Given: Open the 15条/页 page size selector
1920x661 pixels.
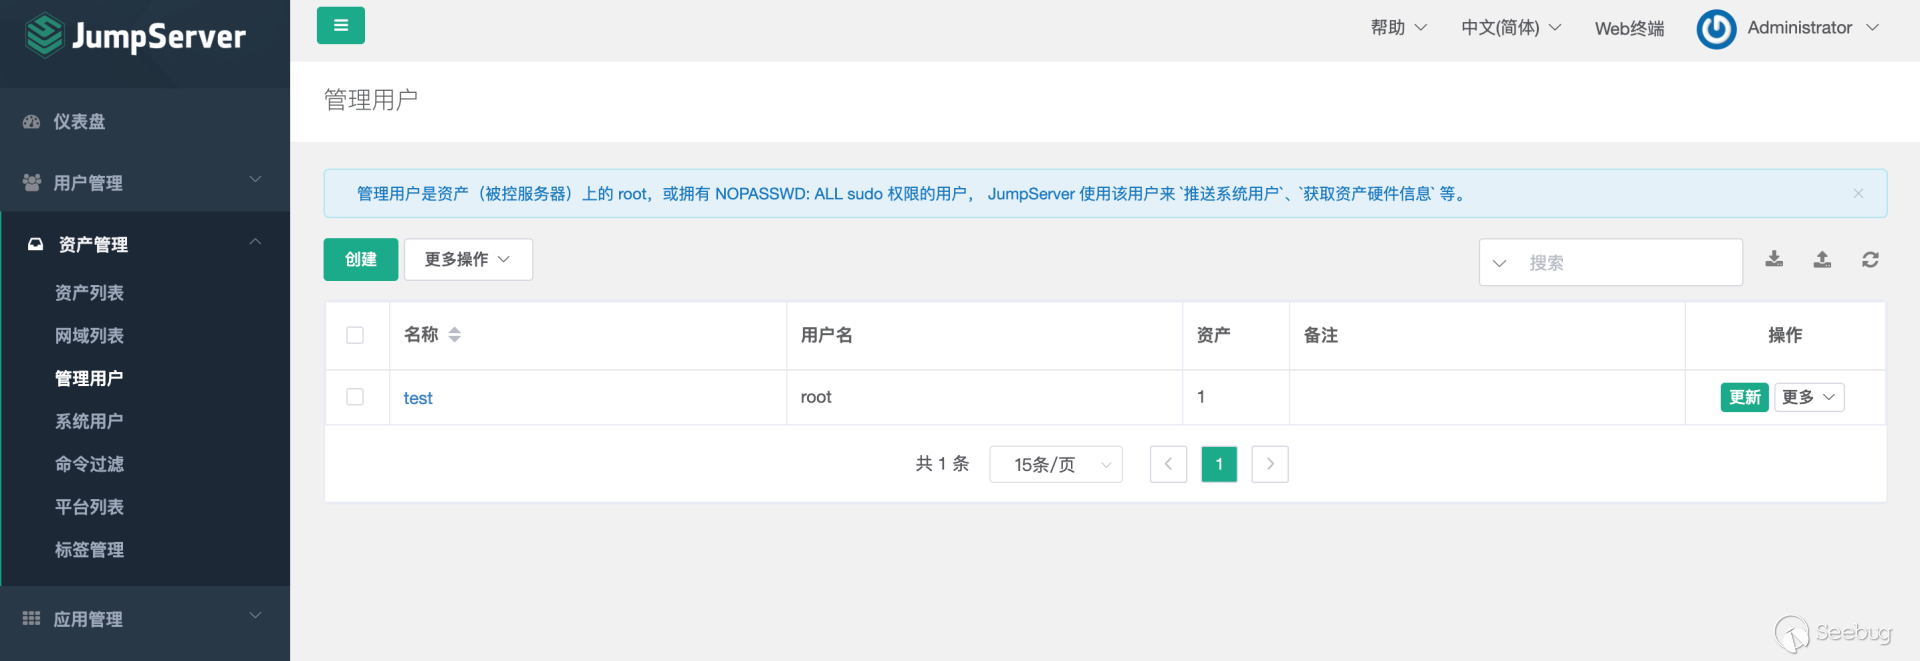Looking at the screenshot, I should pyautogui.click(x=1056, y=464).
